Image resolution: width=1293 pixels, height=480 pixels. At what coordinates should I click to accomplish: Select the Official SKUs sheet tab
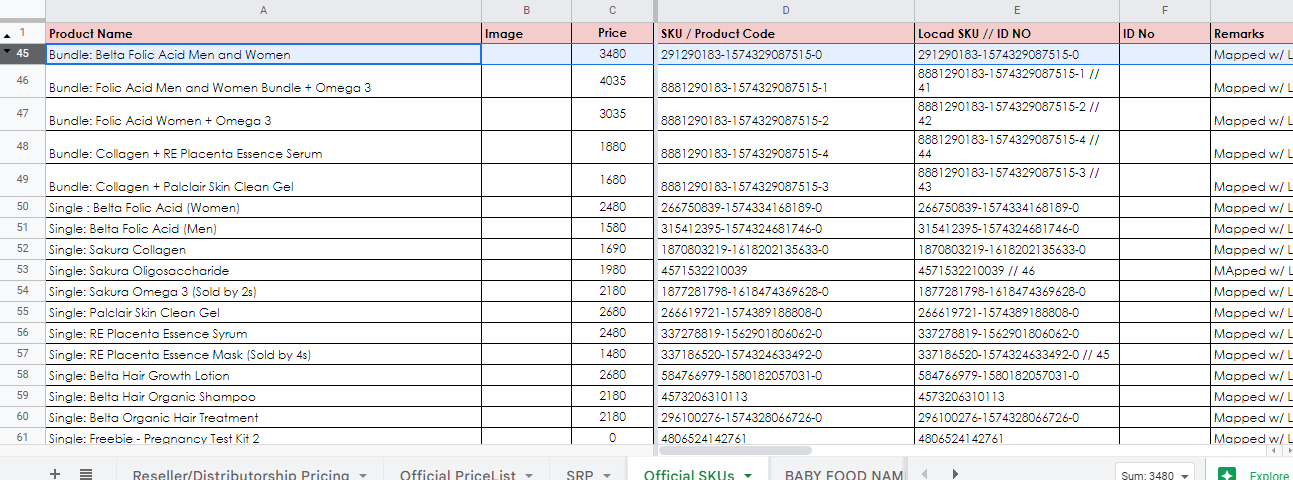point(689,475)
